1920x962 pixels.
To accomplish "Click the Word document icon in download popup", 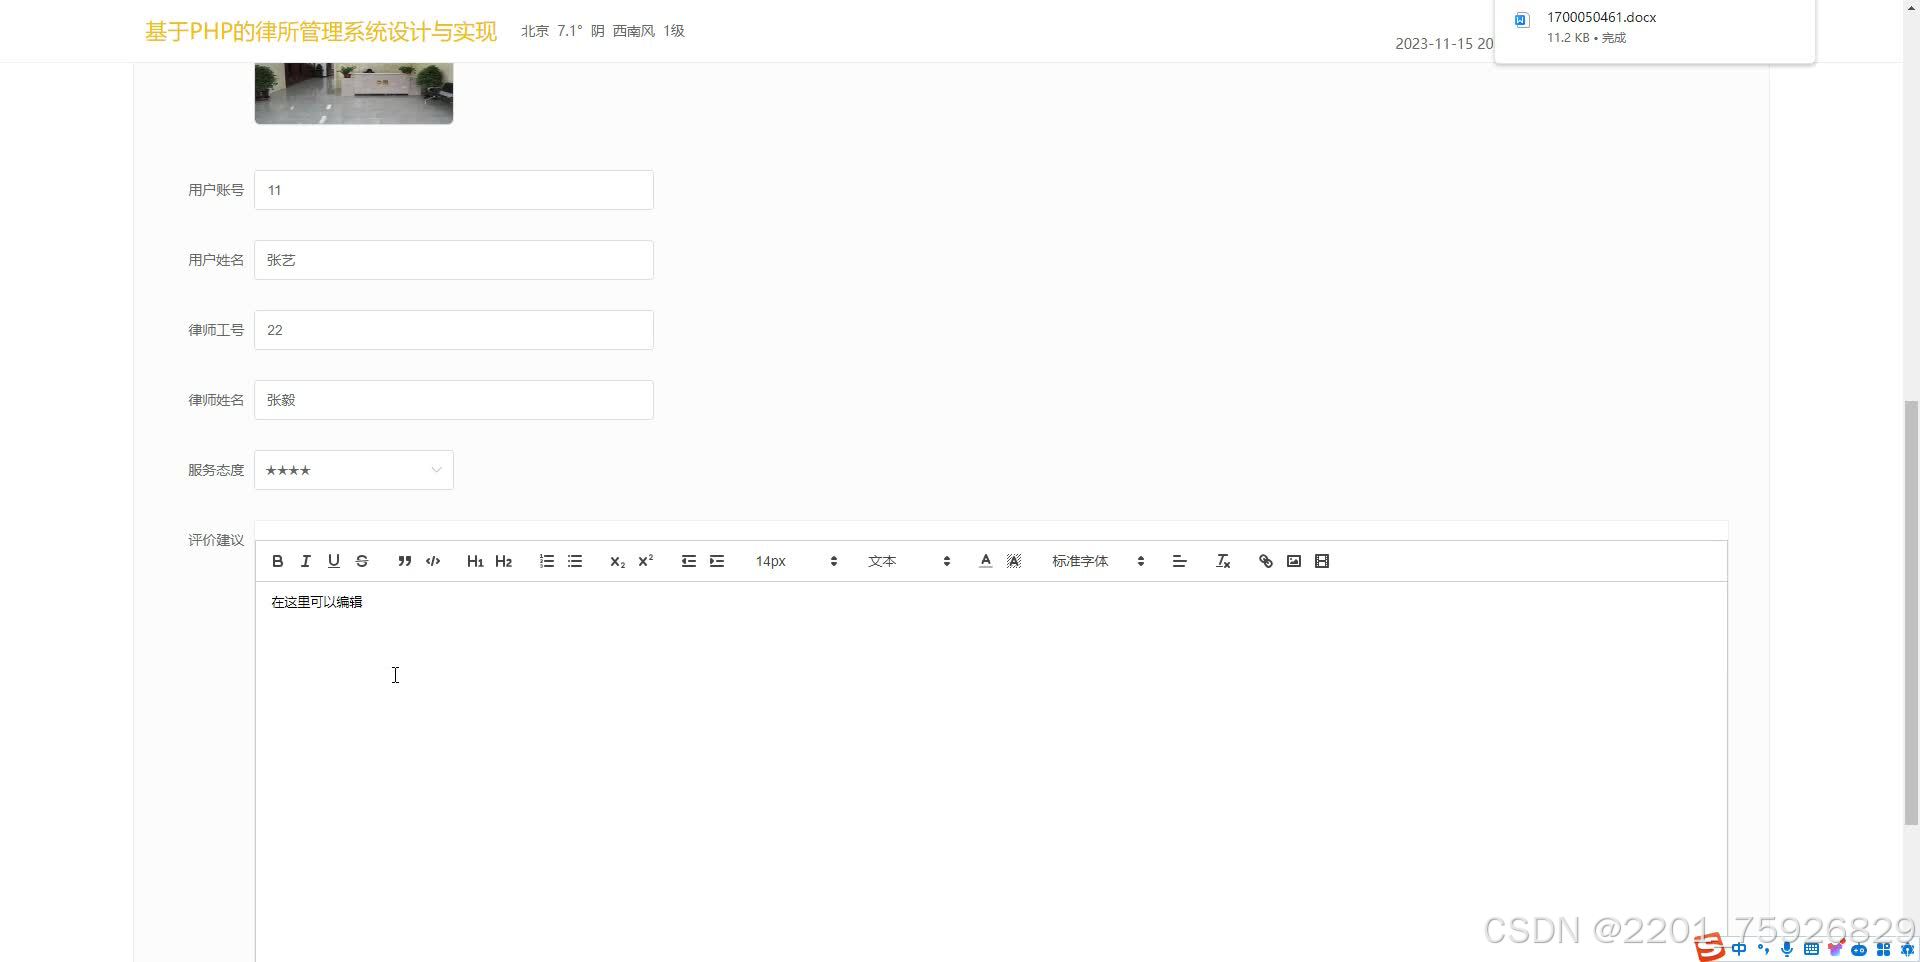I will (x=1521, y=20).
